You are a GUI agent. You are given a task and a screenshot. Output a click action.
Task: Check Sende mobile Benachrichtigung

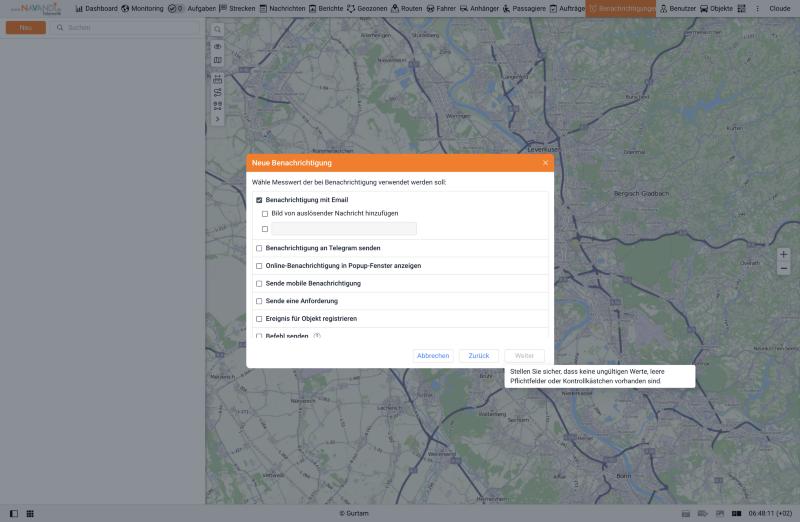pyautogui.click(x=259, y=284)
